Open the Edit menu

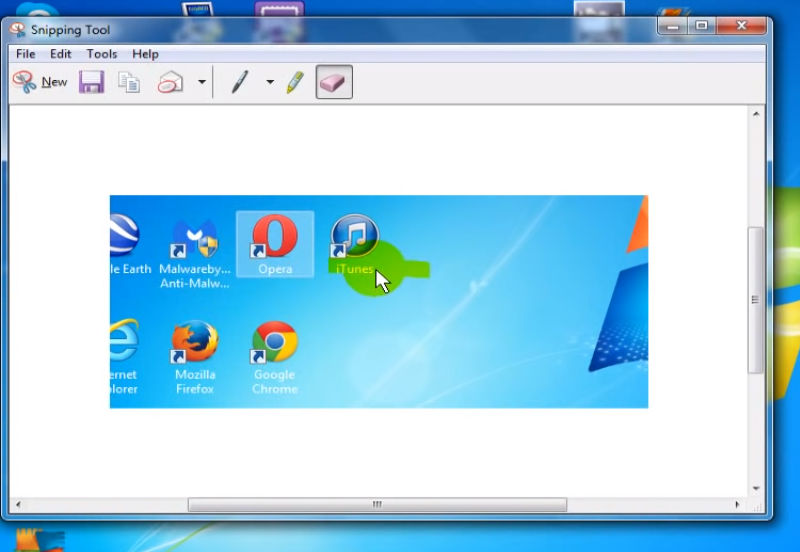[x=61, y=54]
